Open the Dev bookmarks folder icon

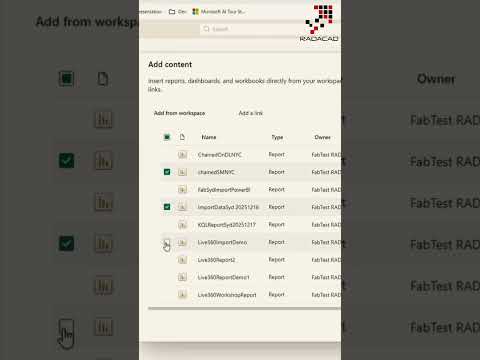172,12
